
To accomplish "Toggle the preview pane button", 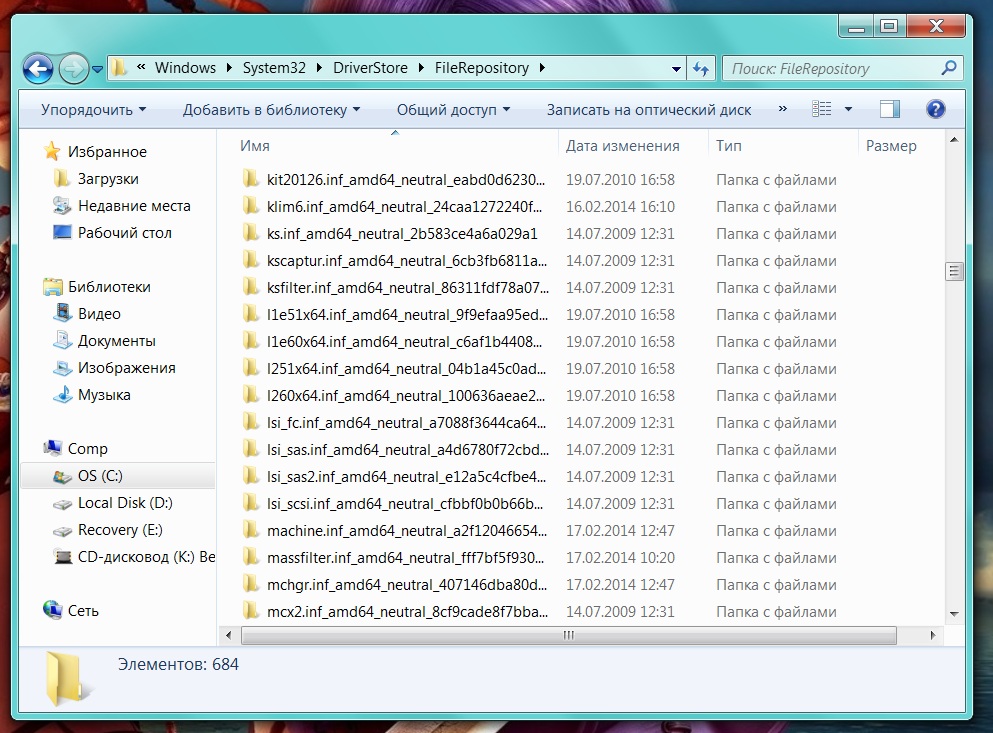I will click(890, 109).
